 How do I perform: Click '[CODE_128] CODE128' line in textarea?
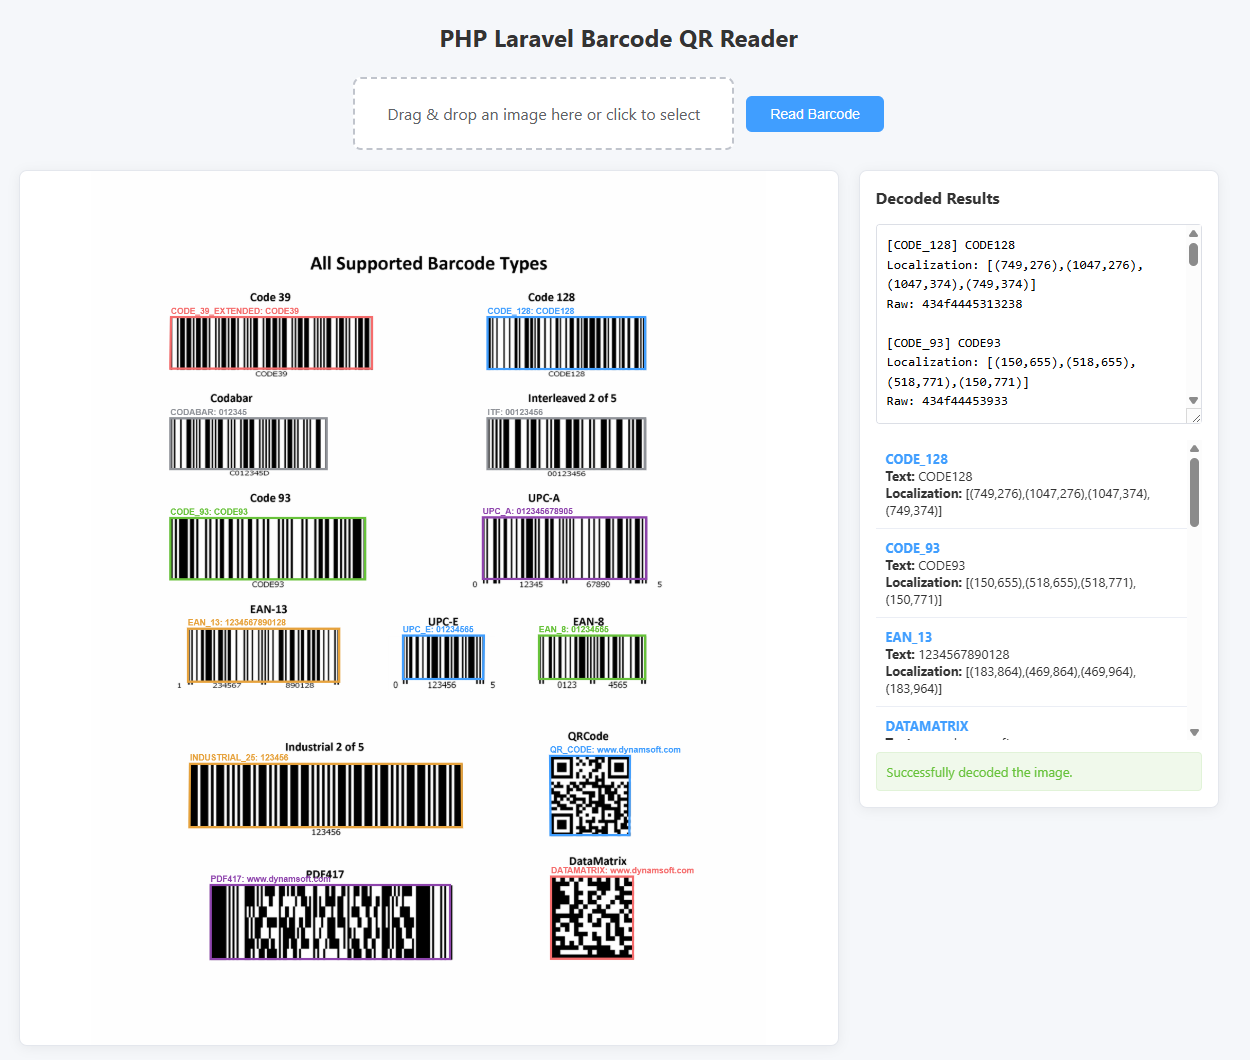(951, 245)
